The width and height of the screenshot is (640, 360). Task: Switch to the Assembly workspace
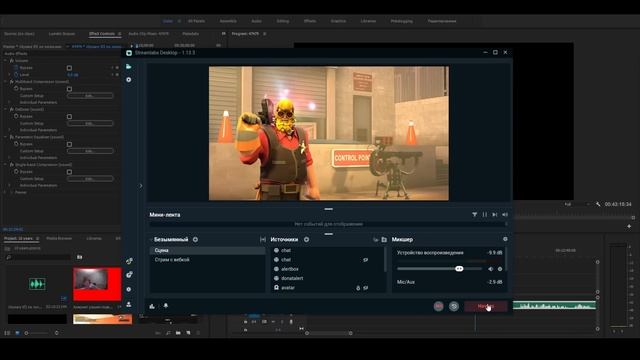click(x=228, y=21)
